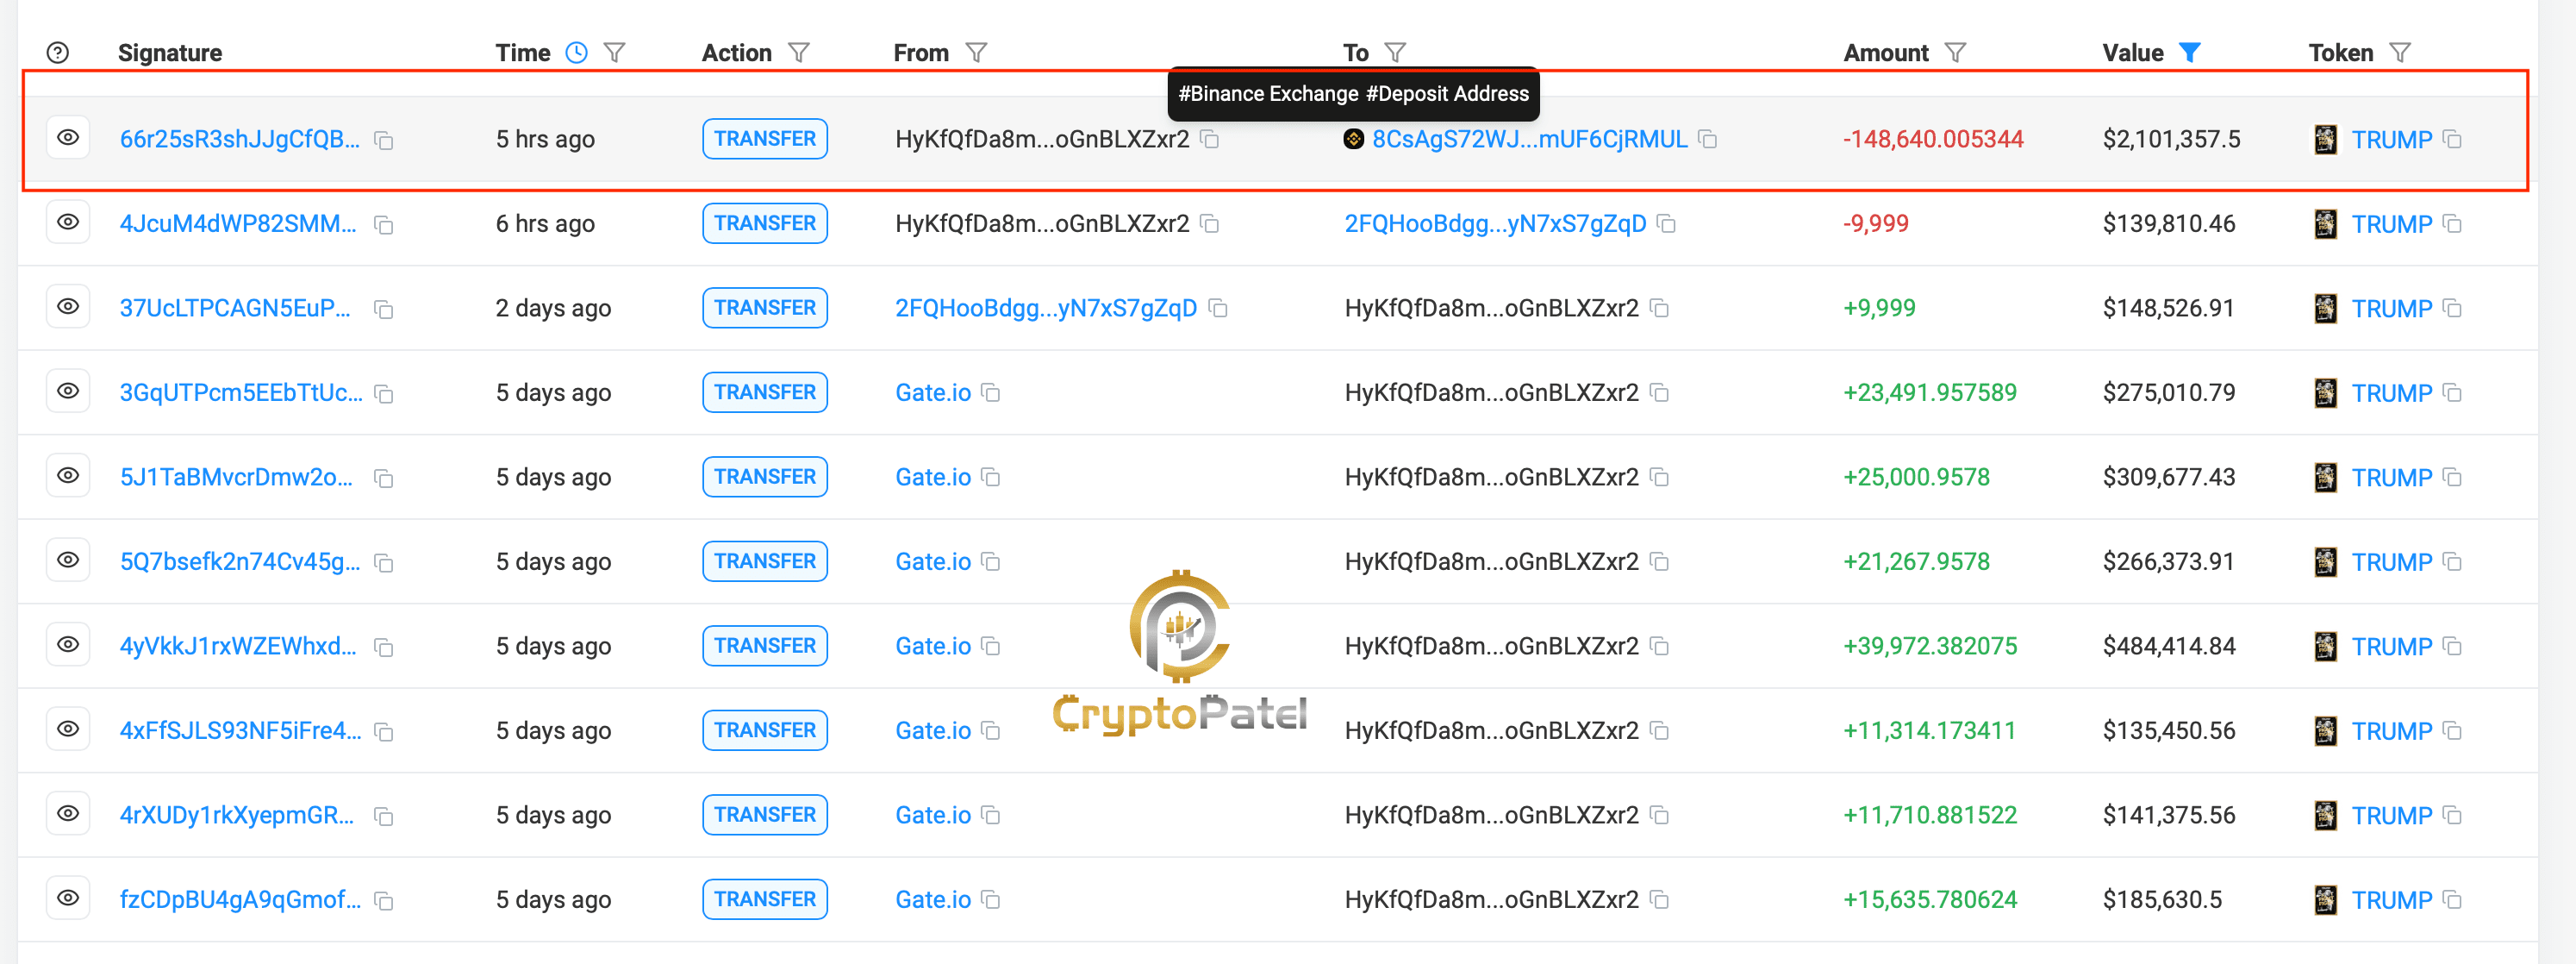Viewport: 2576px width, 964px height.
Task: Copy Gate.io address in 3GqUTPcm5EEbTtUc row
Action: tap(991, 393)
